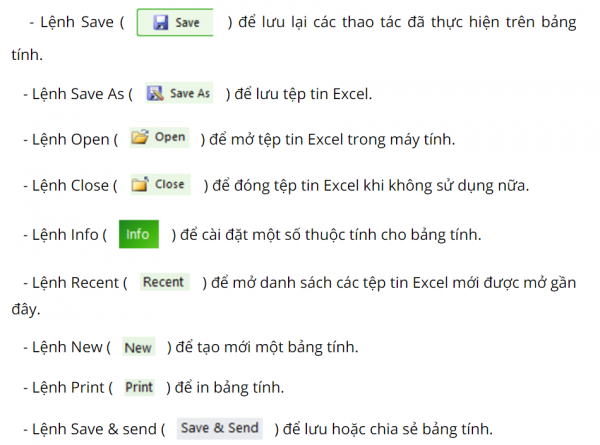Click the 'Save' label inside the green-bordered button
The height and width of the screenshot is (445, 600).
187,23
